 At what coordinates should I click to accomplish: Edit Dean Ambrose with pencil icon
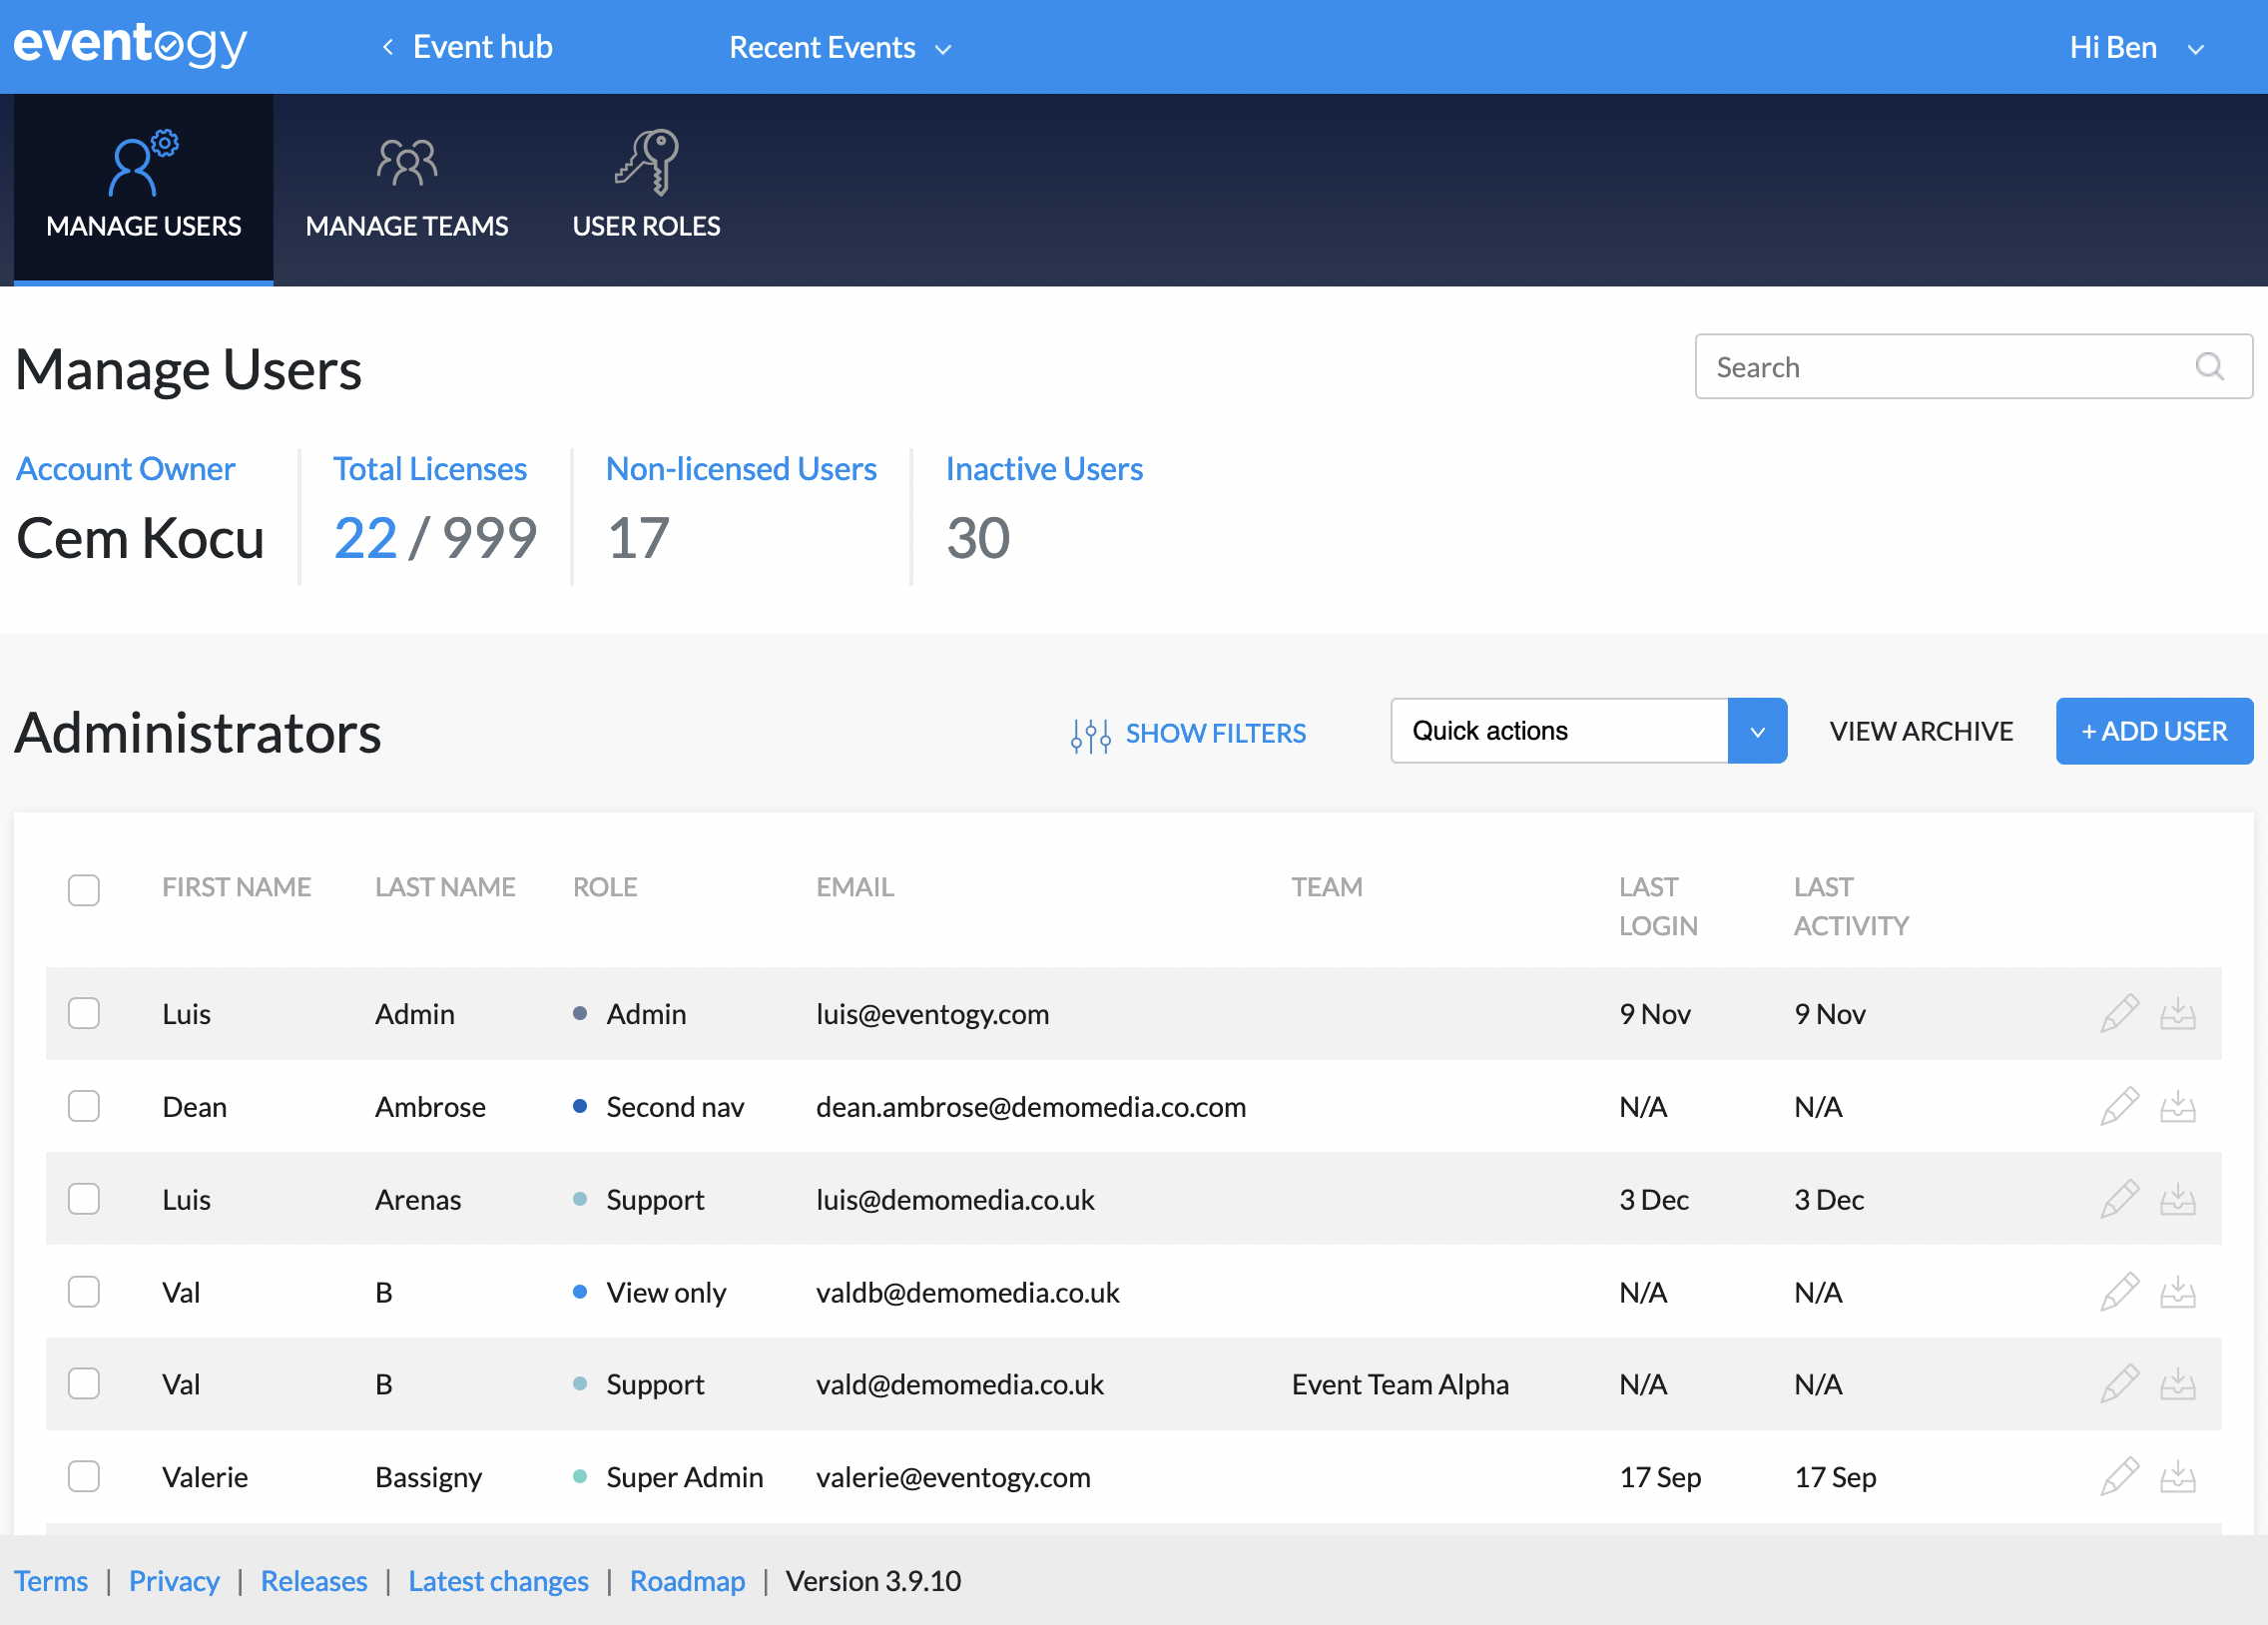tap(2119, 1106)
